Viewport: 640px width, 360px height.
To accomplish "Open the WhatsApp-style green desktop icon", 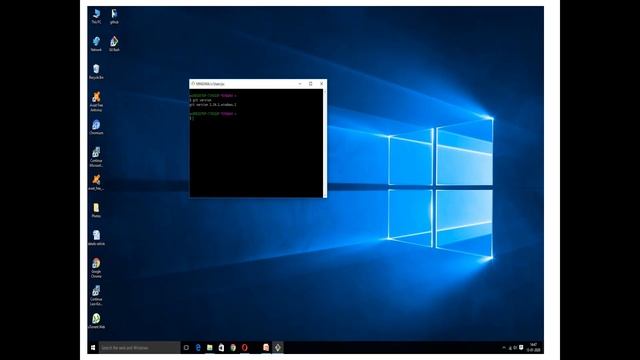I will (96, 321).
